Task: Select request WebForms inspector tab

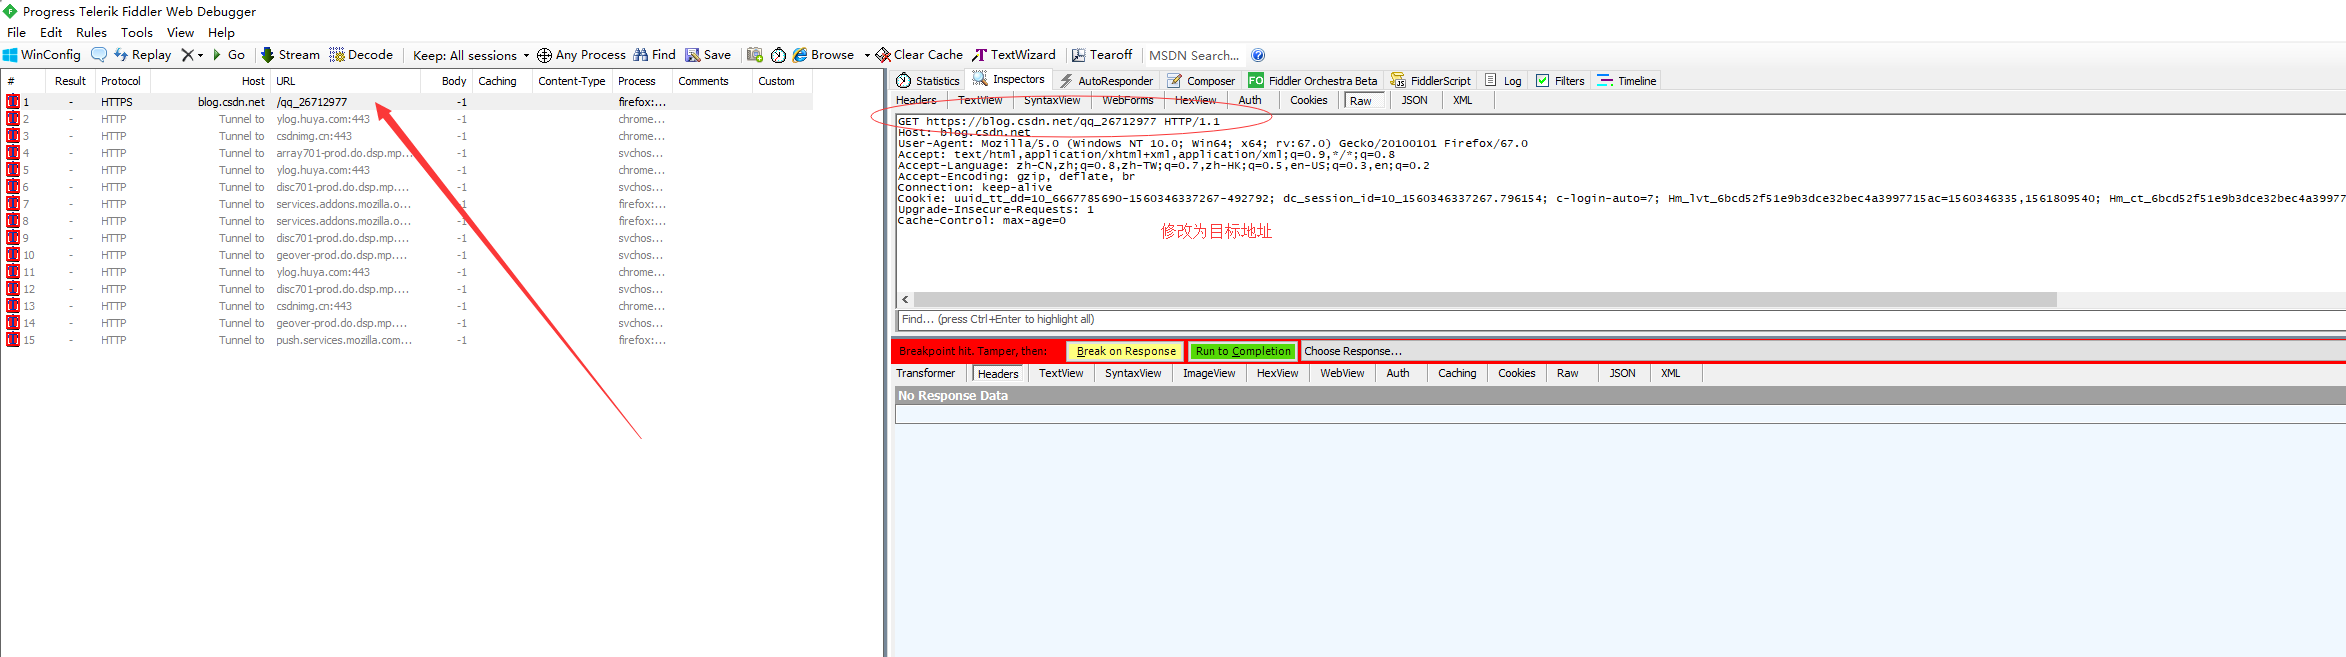Action: (1127, 100)
